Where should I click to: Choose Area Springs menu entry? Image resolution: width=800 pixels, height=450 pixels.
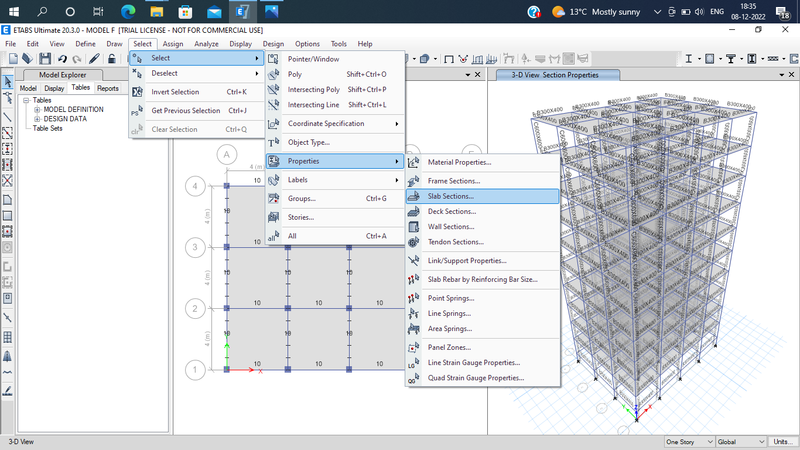pos(483,329)
